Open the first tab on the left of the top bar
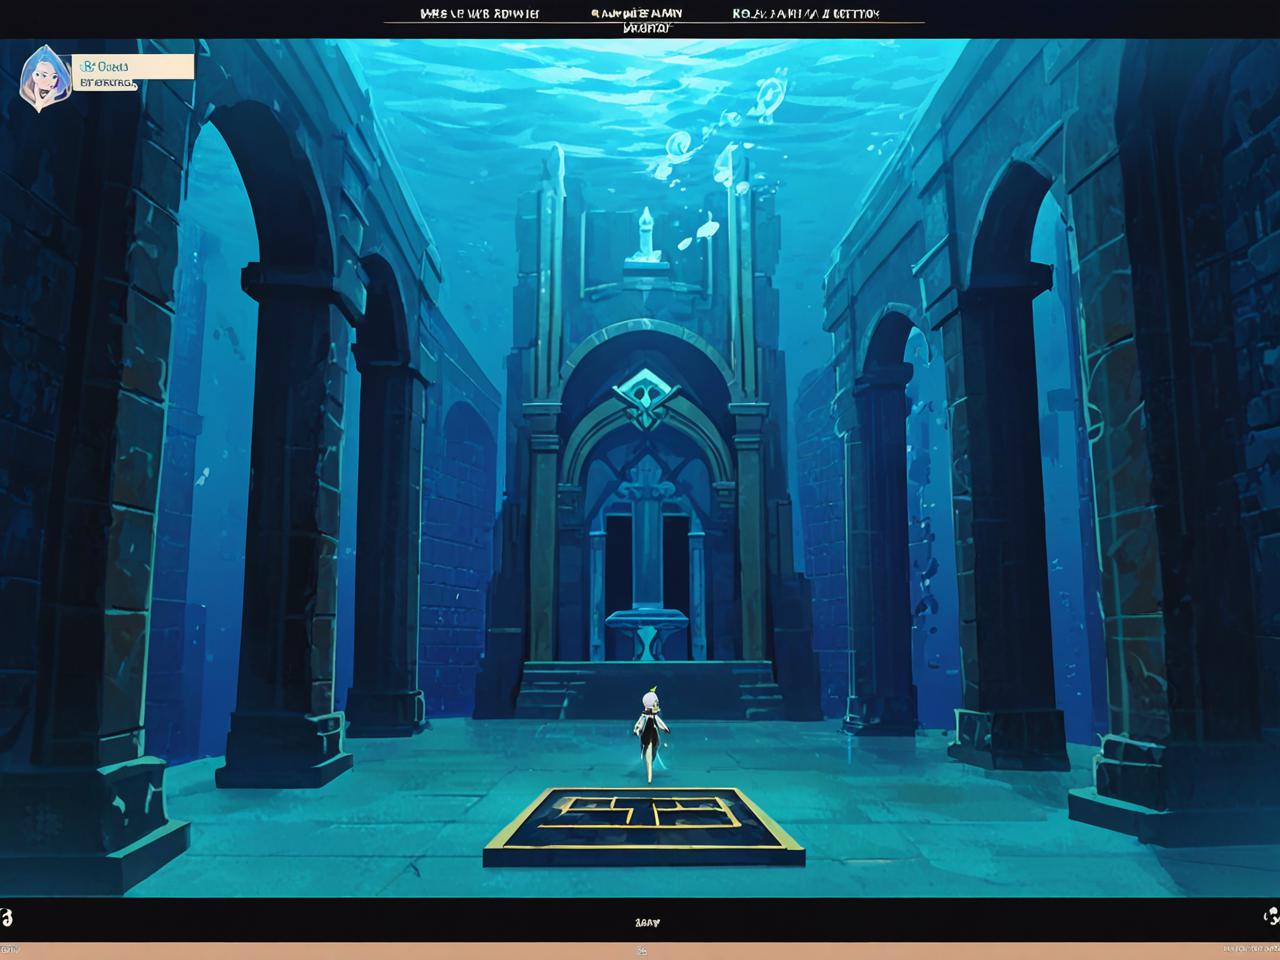The height and width of the screenshot is (960, 1280). 480,14
